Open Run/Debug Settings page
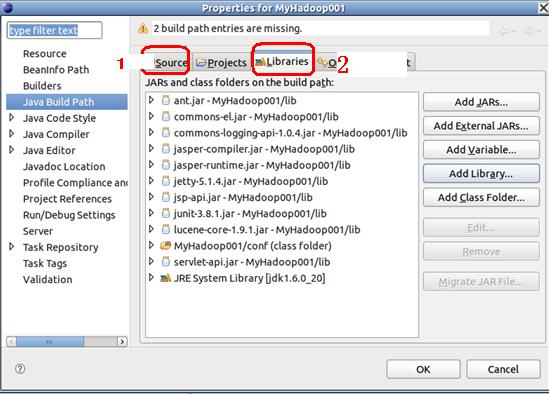The width and height of the screenshot is (549, 395). tap(69, 215)
